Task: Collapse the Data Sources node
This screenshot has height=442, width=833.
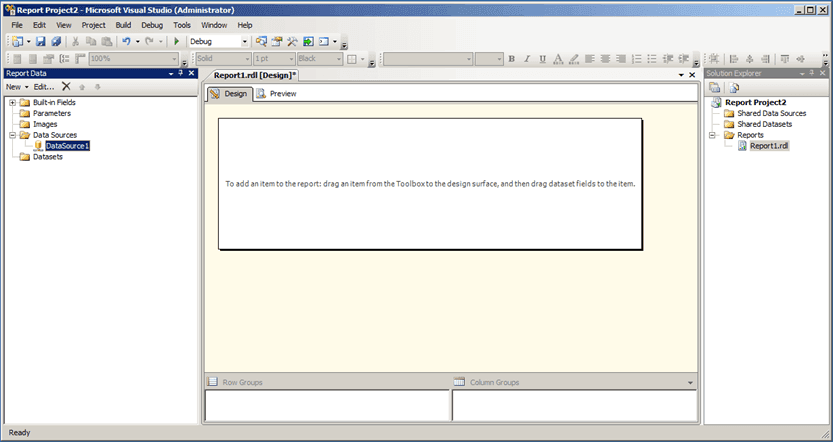Action: coord(13,135)
